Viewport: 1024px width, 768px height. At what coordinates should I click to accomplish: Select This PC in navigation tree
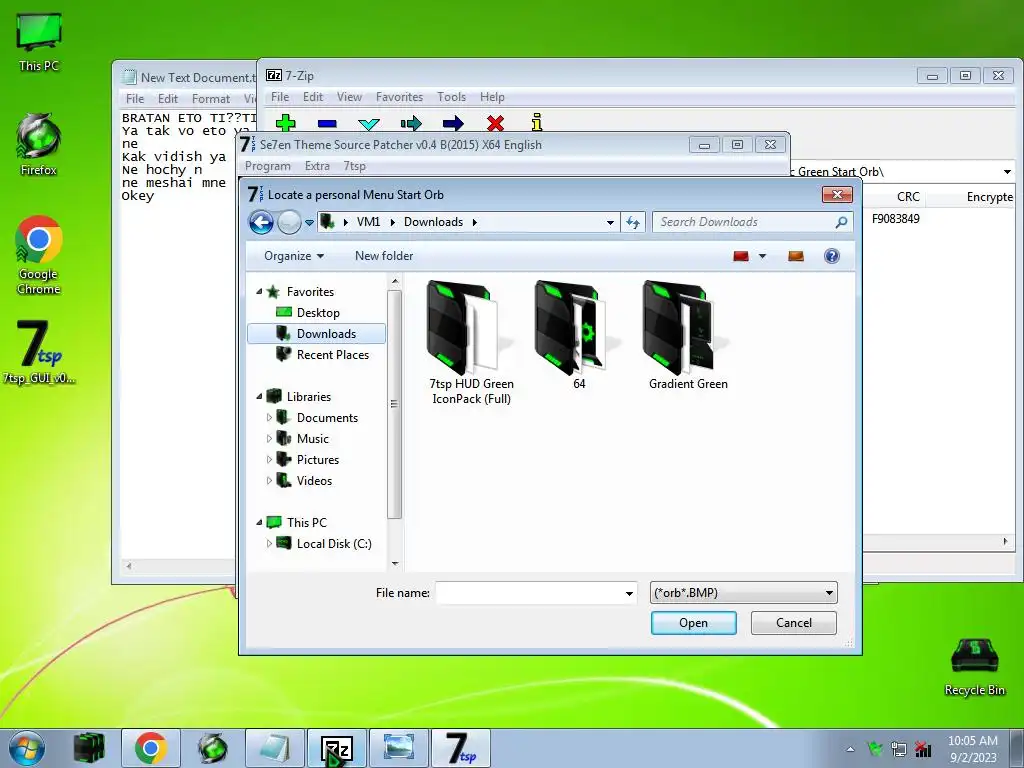pos(306,522)
